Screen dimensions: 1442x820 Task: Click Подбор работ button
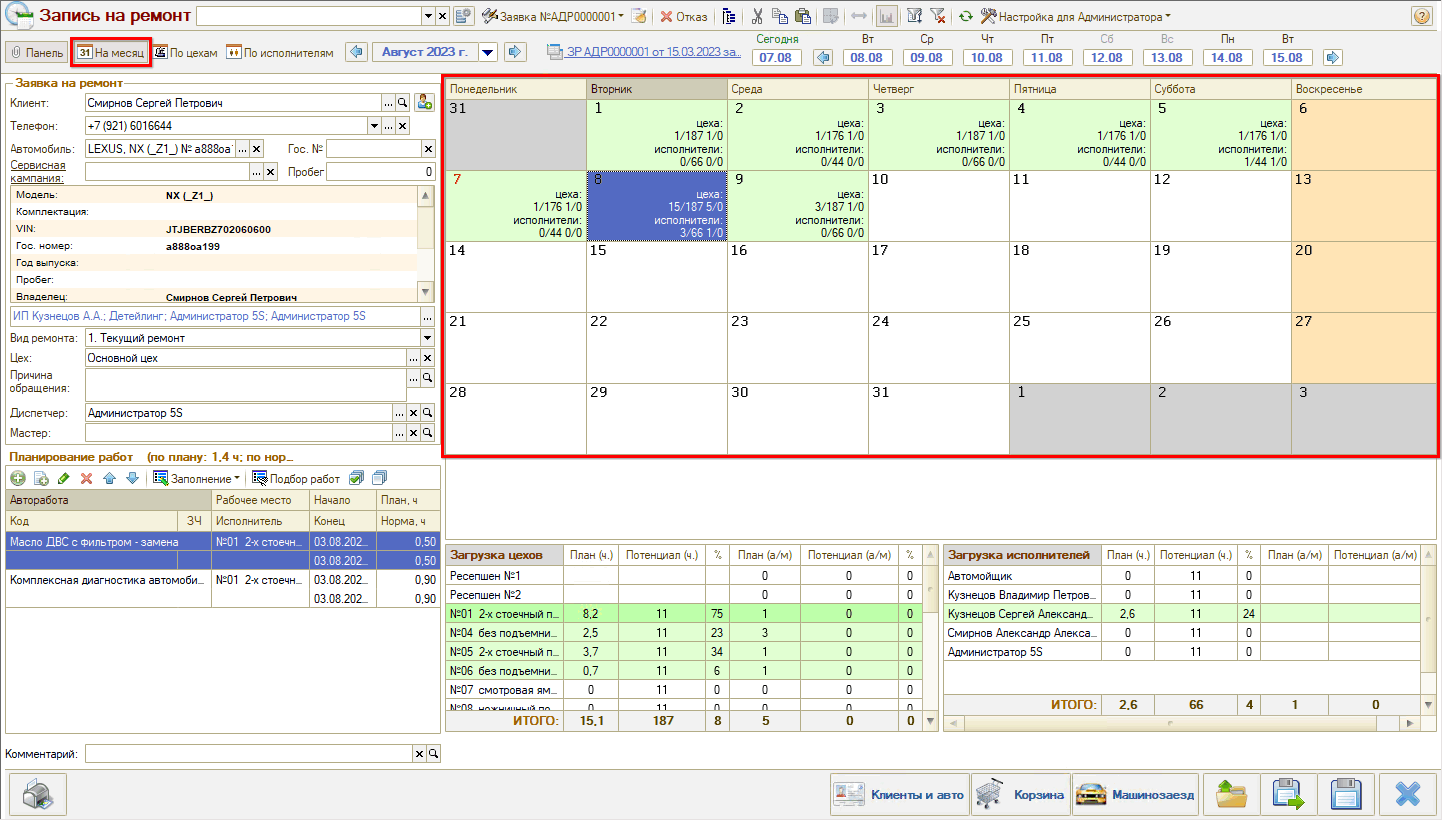click(296, 479)
